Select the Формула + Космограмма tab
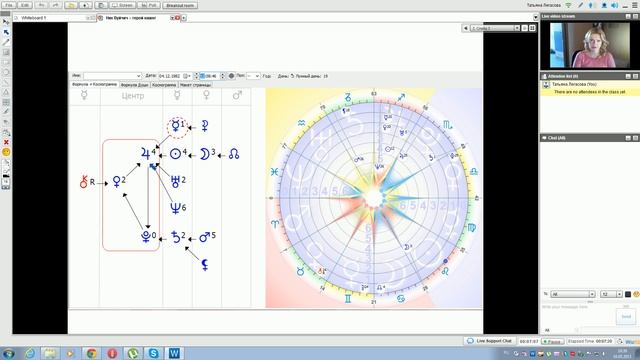The image size is (640, 360). click(94, 84)
